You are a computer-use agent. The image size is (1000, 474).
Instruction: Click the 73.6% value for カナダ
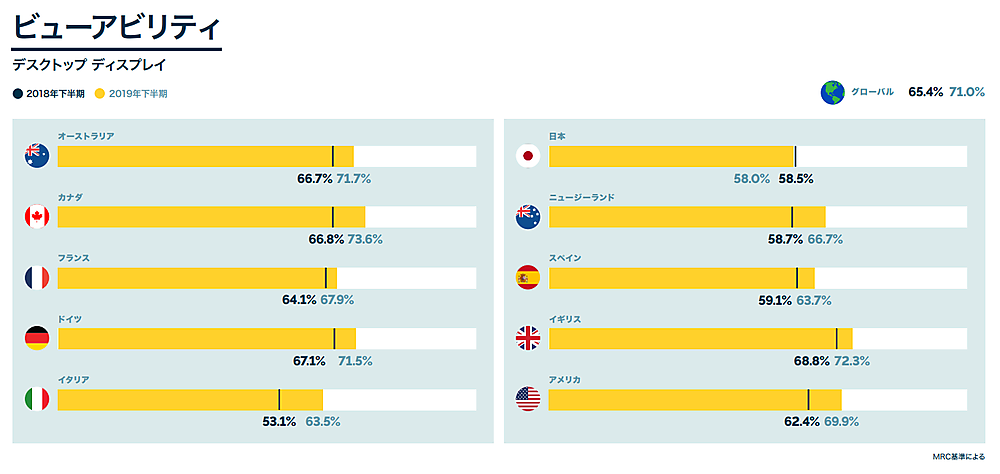pos(365,240)
